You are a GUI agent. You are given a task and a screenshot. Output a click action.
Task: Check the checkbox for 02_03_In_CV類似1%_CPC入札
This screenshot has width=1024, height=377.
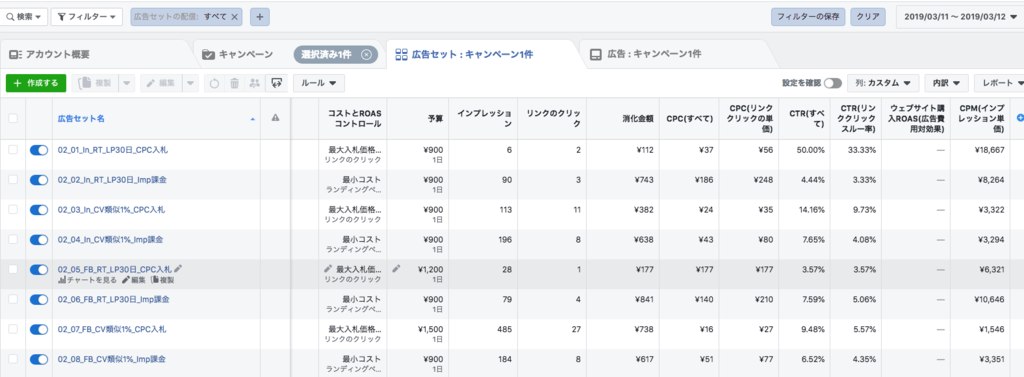click(13, 210)
